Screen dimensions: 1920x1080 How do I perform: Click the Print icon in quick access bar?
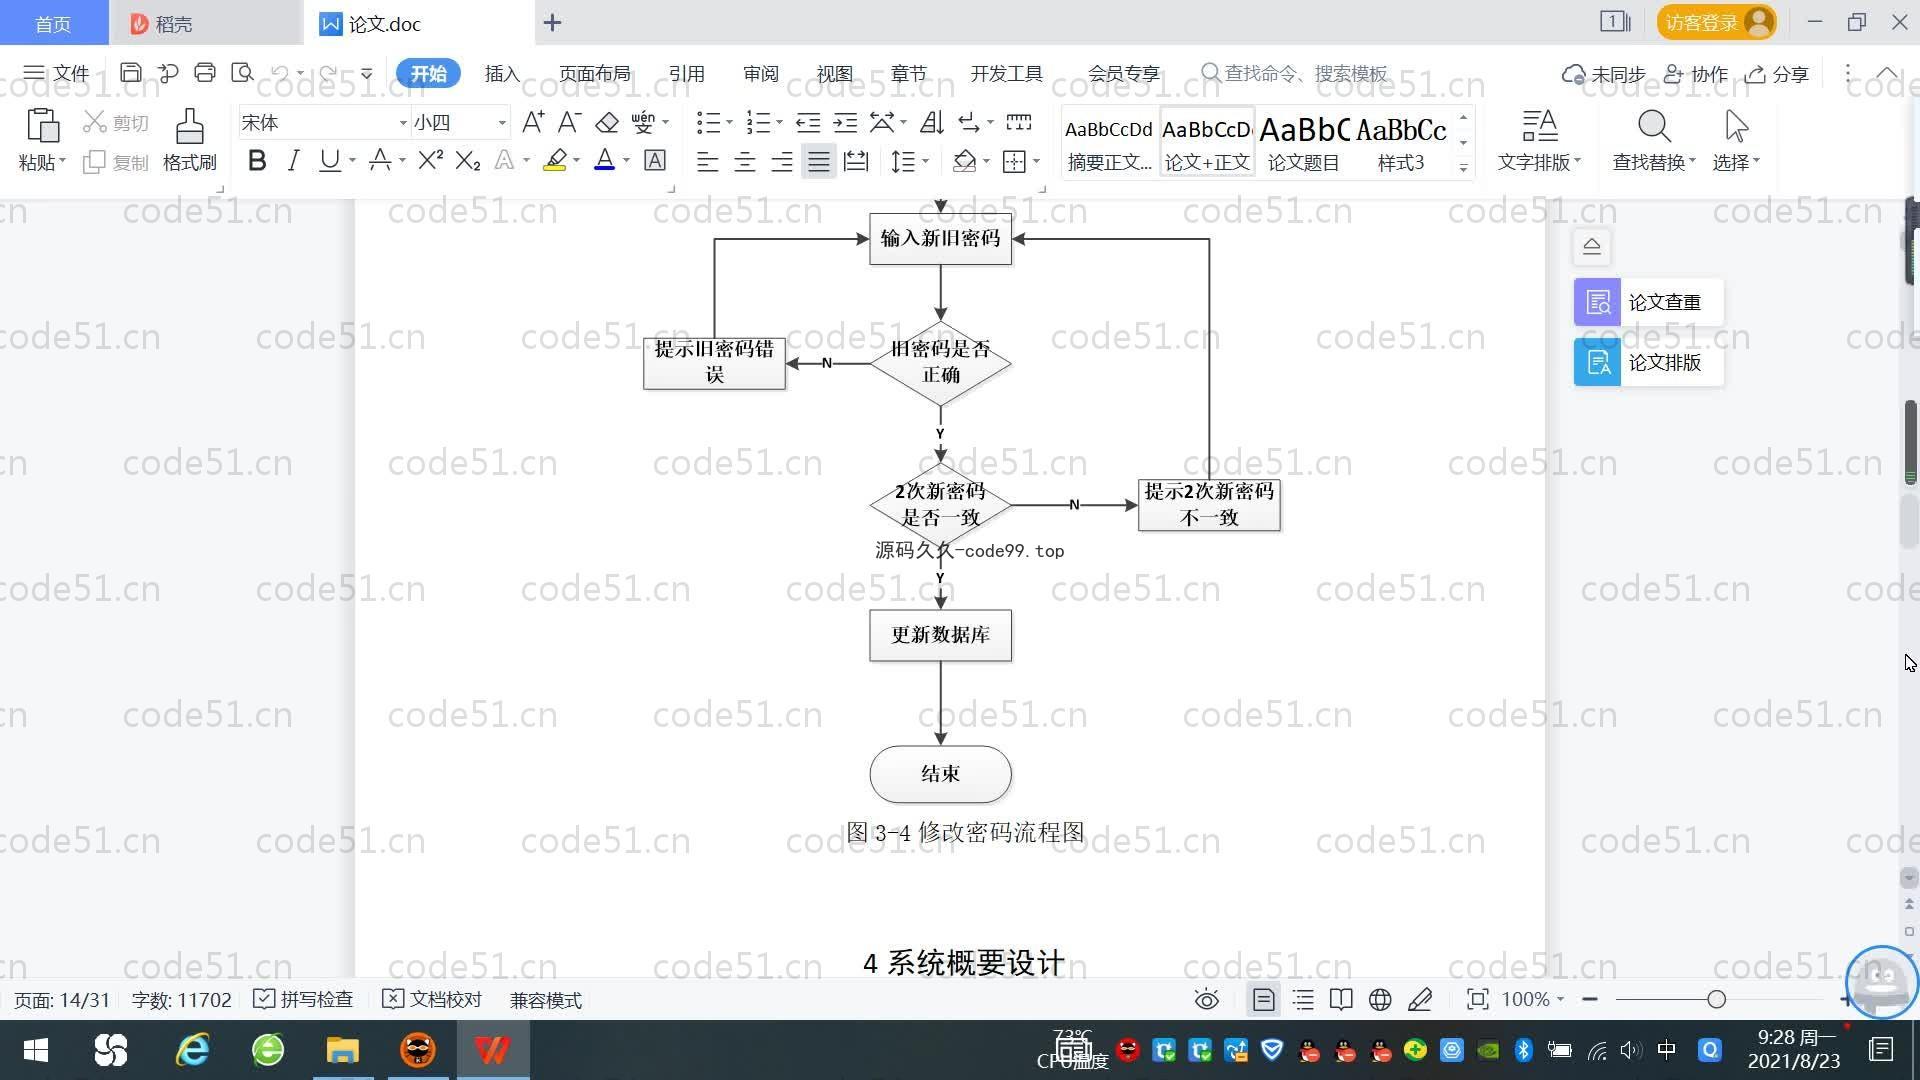coord(205,72)
